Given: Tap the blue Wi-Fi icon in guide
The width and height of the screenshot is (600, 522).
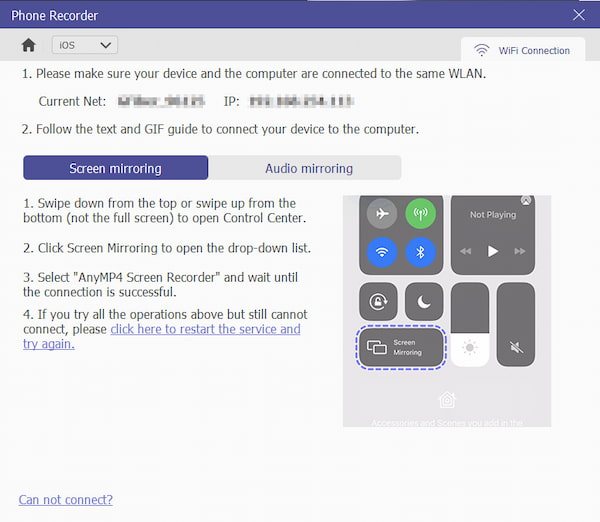Looking at the screenshot, I should point(382,252).
